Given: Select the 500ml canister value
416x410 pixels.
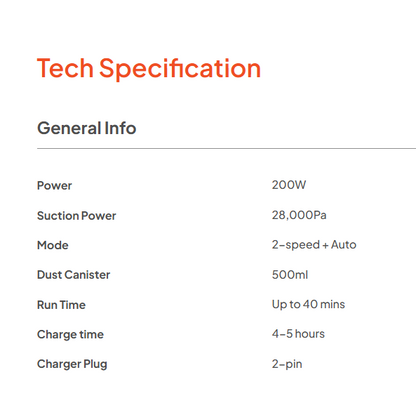Looking at the screenshot, I should coord(290,275).
